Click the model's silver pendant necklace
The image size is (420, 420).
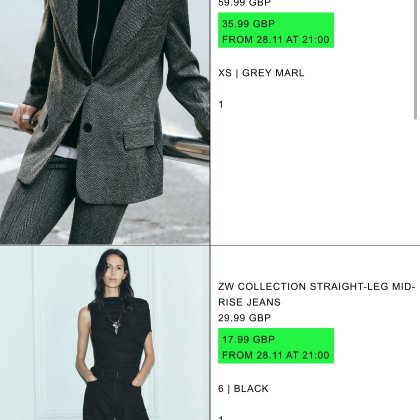(117, 326)
